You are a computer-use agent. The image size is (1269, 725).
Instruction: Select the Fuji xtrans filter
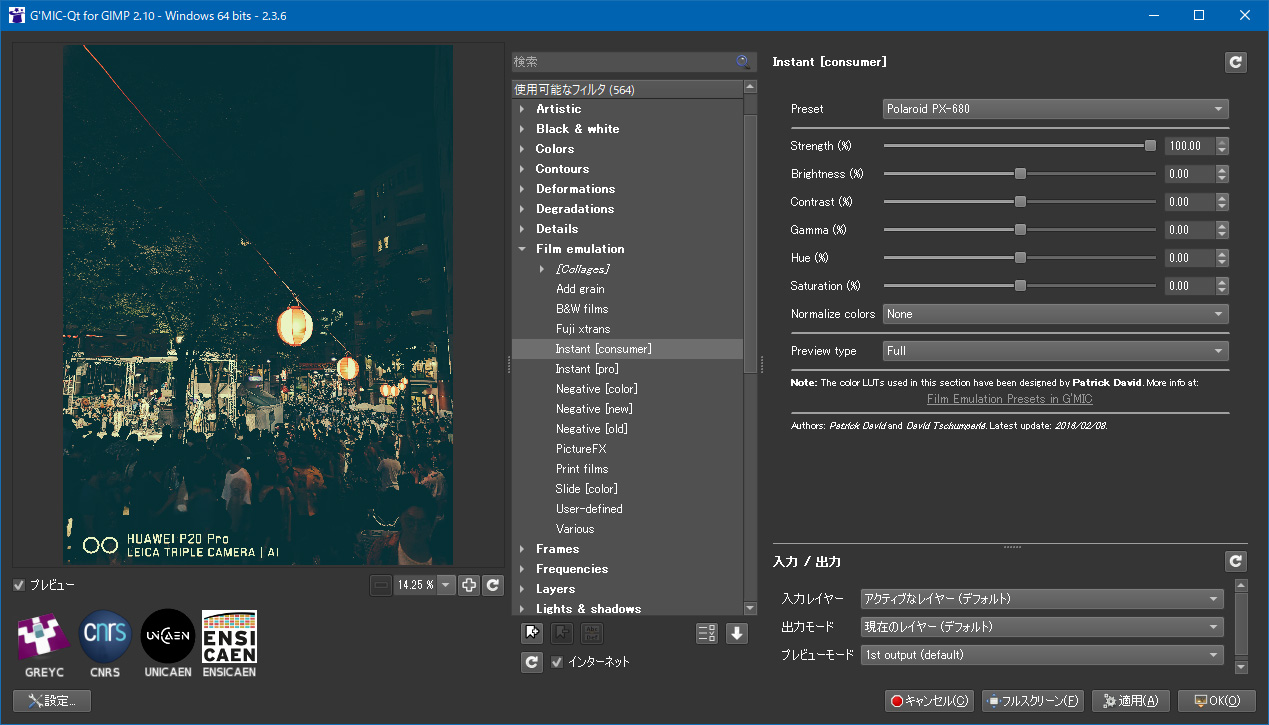tap(583, 329)
